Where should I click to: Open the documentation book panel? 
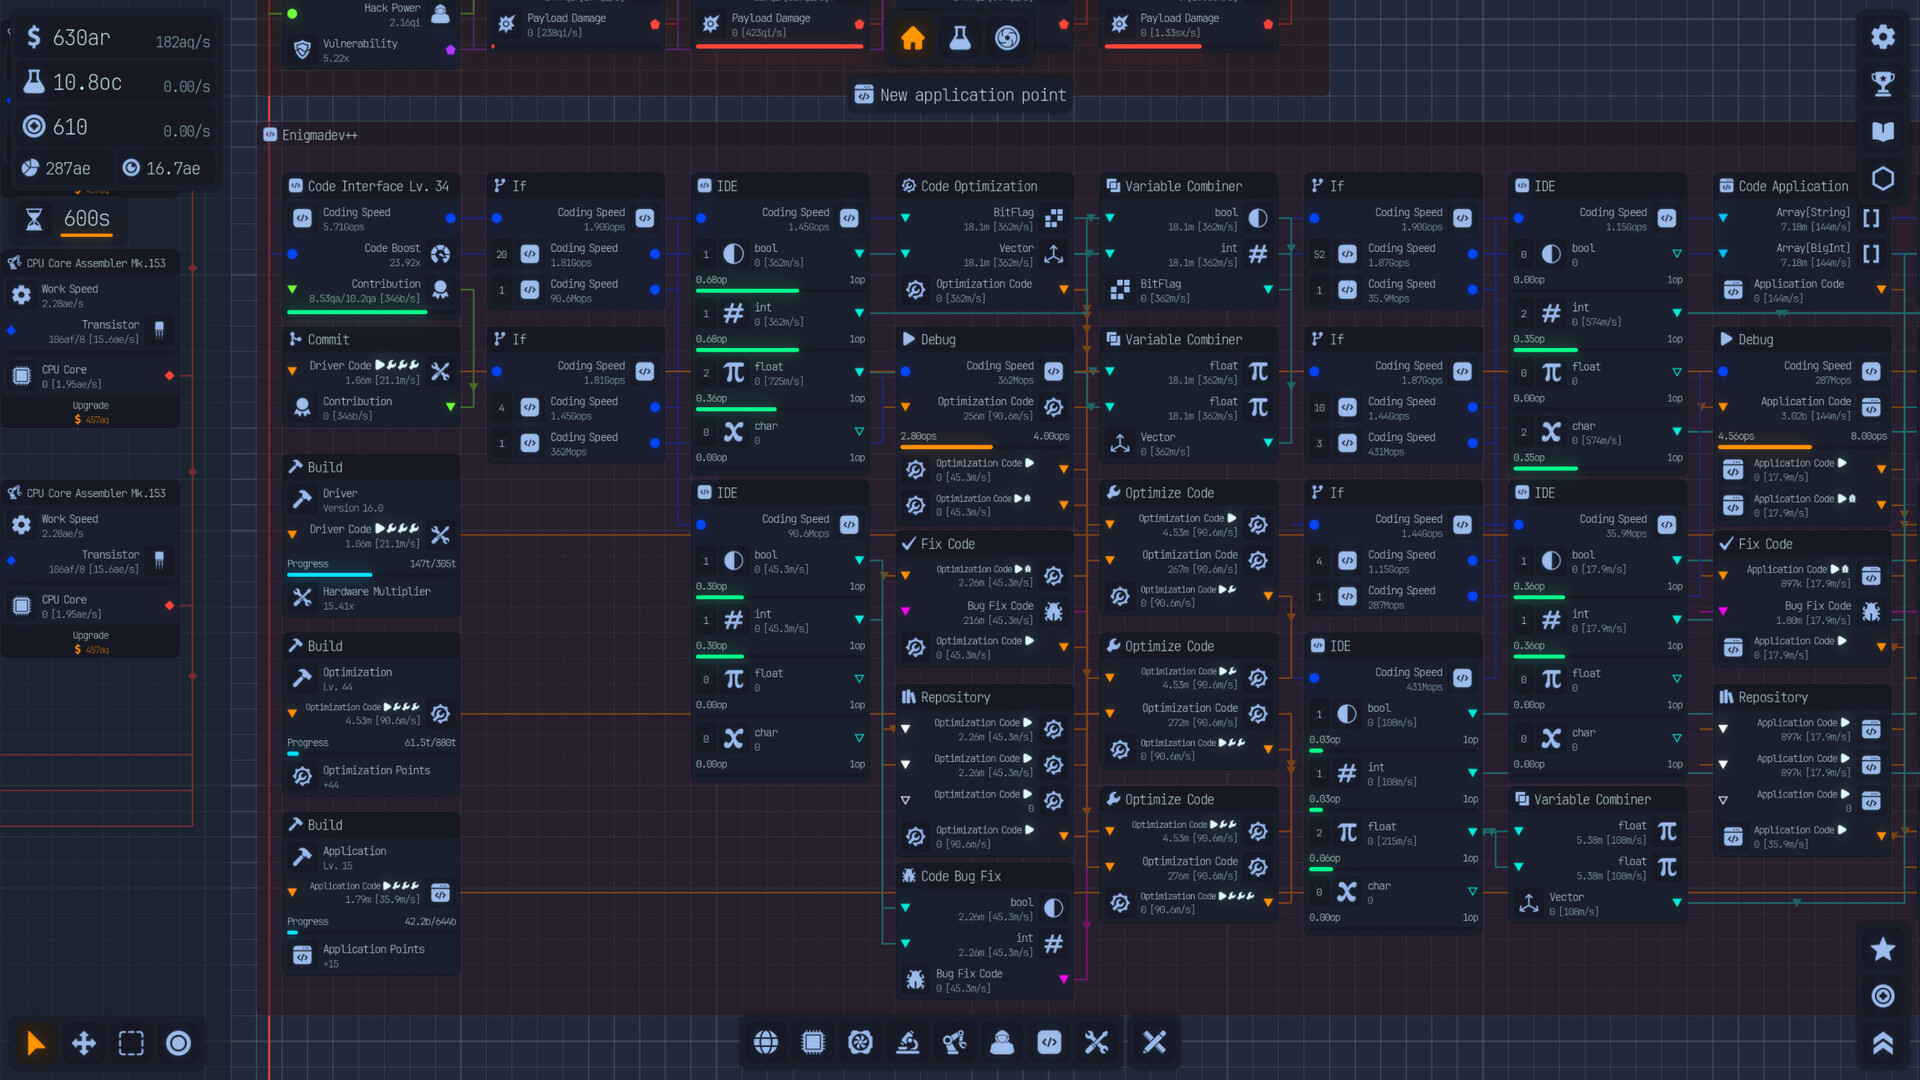[1883, 131]
